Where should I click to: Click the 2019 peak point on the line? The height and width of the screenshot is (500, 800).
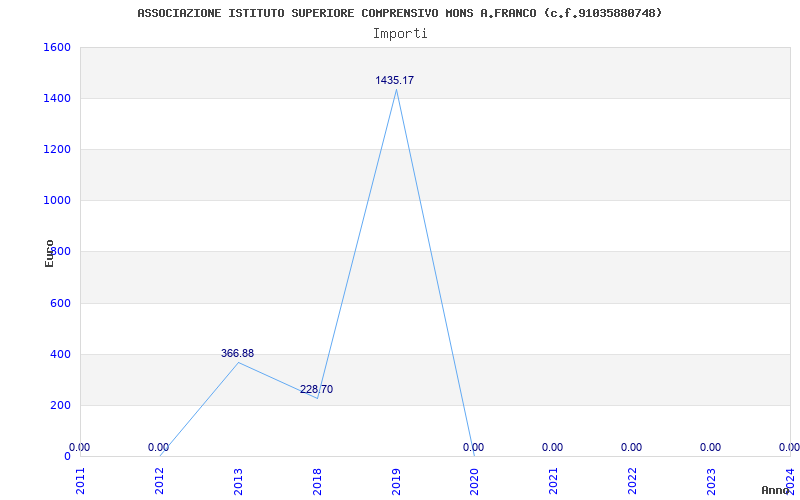pyautogui.click(x=396, y=90)
